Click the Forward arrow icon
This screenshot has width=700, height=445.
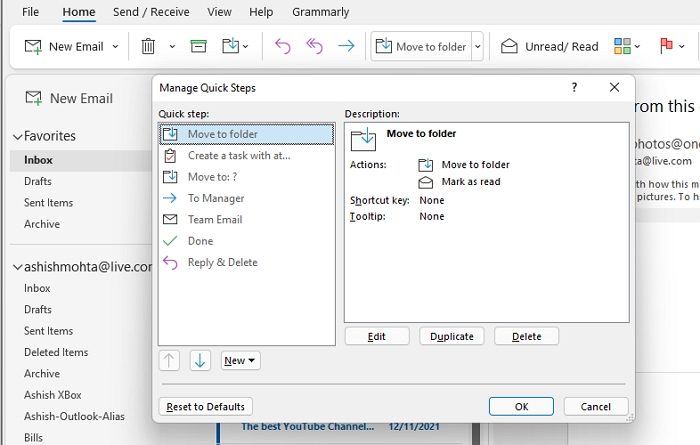tap(346, 46)
